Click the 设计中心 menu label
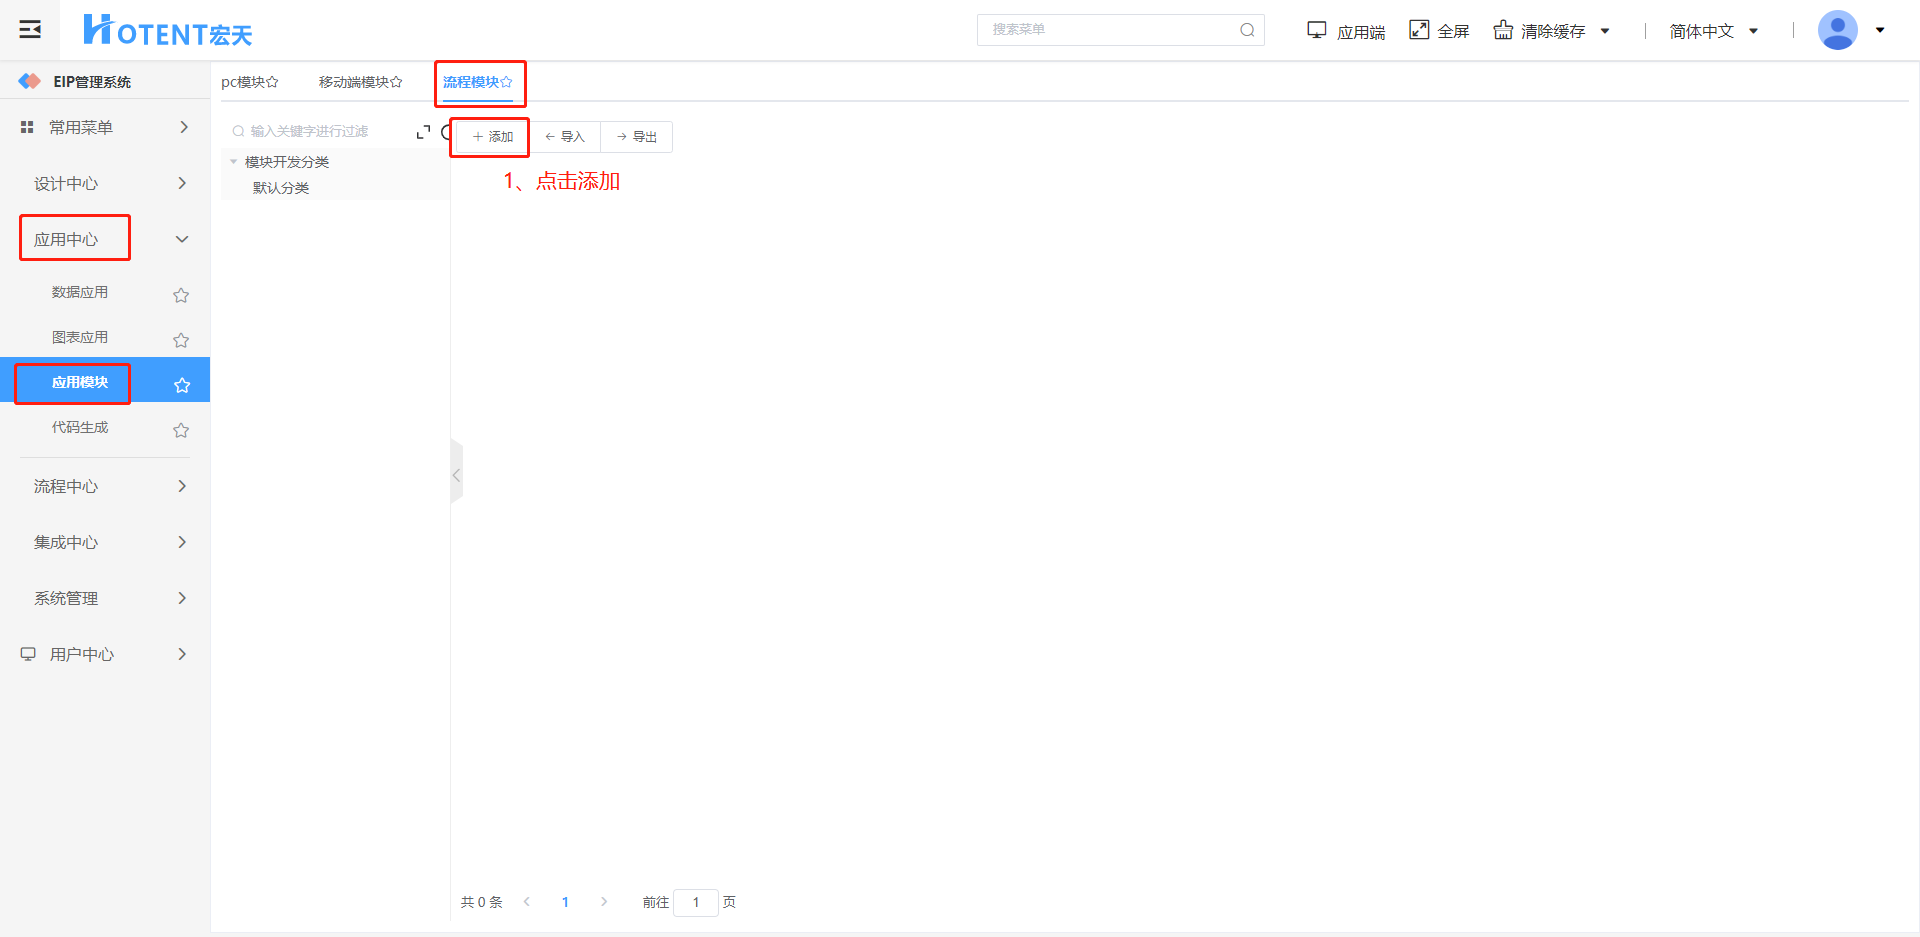Image resolution: width=1920 pixels, height=937 pixels. [x=66, y=183]
